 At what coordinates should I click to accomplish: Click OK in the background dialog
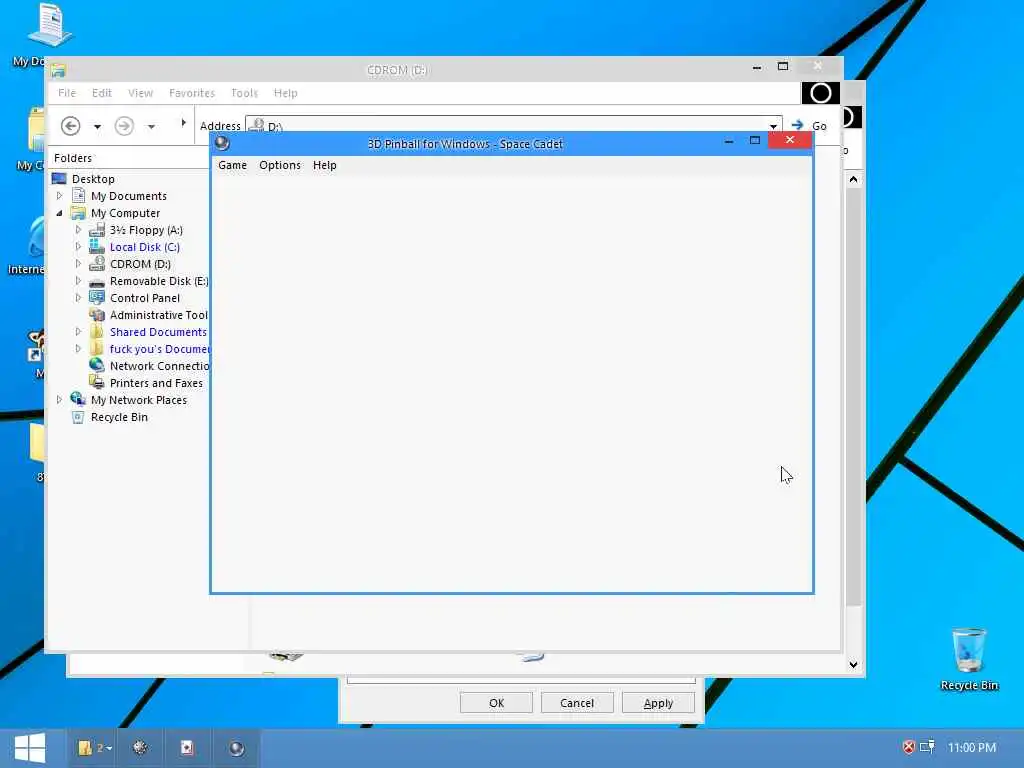click(496, 703)
